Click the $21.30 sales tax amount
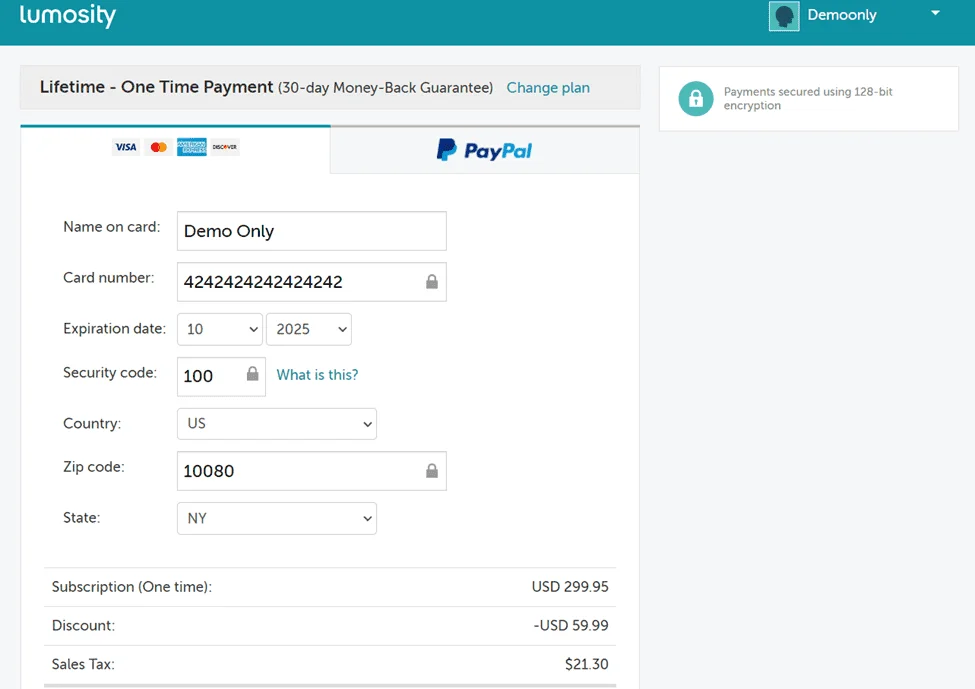This screenshot has height=689, width=975. pyautogui.click(x=586, y=664)
